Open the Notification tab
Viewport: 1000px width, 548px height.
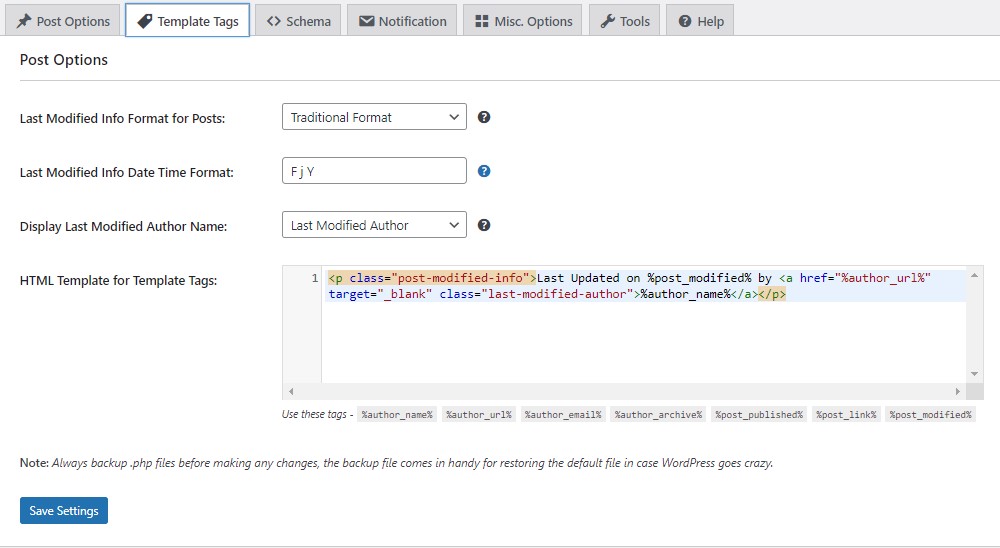point(402,21)
